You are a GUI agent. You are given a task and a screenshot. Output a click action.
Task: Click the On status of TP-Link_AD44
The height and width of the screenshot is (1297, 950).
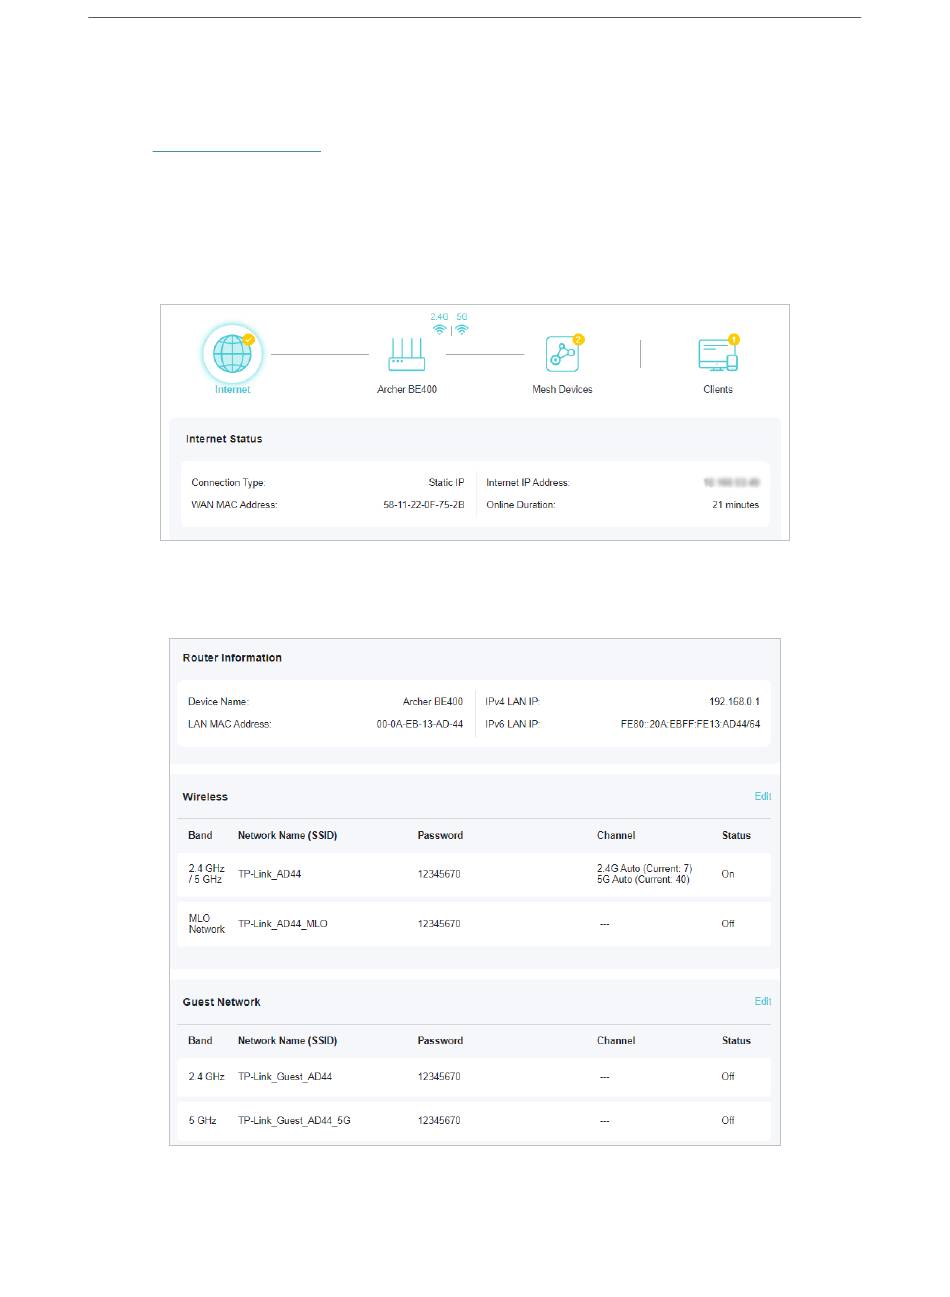click(728, 874)
